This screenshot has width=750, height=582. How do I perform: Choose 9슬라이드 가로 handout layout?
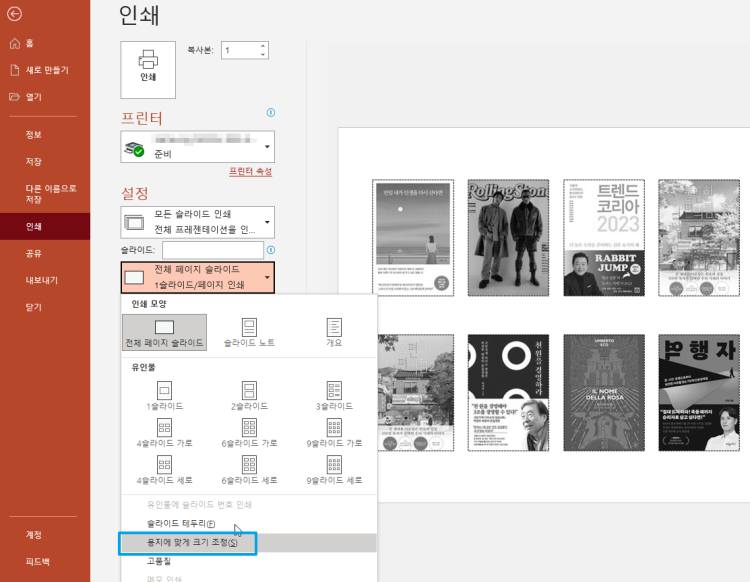tap(334, 433)
